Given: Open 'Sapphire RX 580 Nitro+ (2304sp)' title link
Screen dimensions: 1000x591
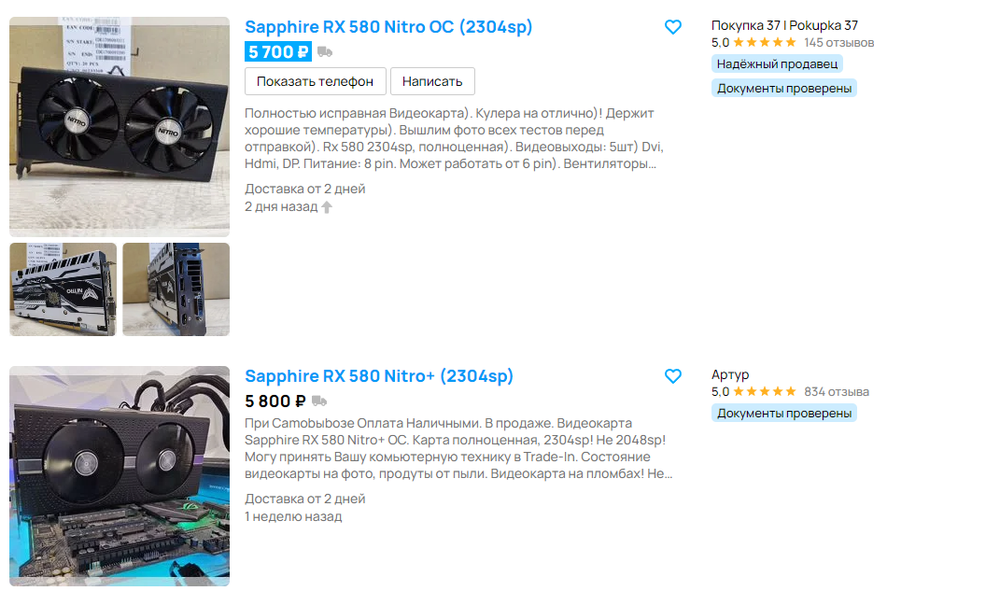Looking at the screenshot, I should tap(379, 376).
